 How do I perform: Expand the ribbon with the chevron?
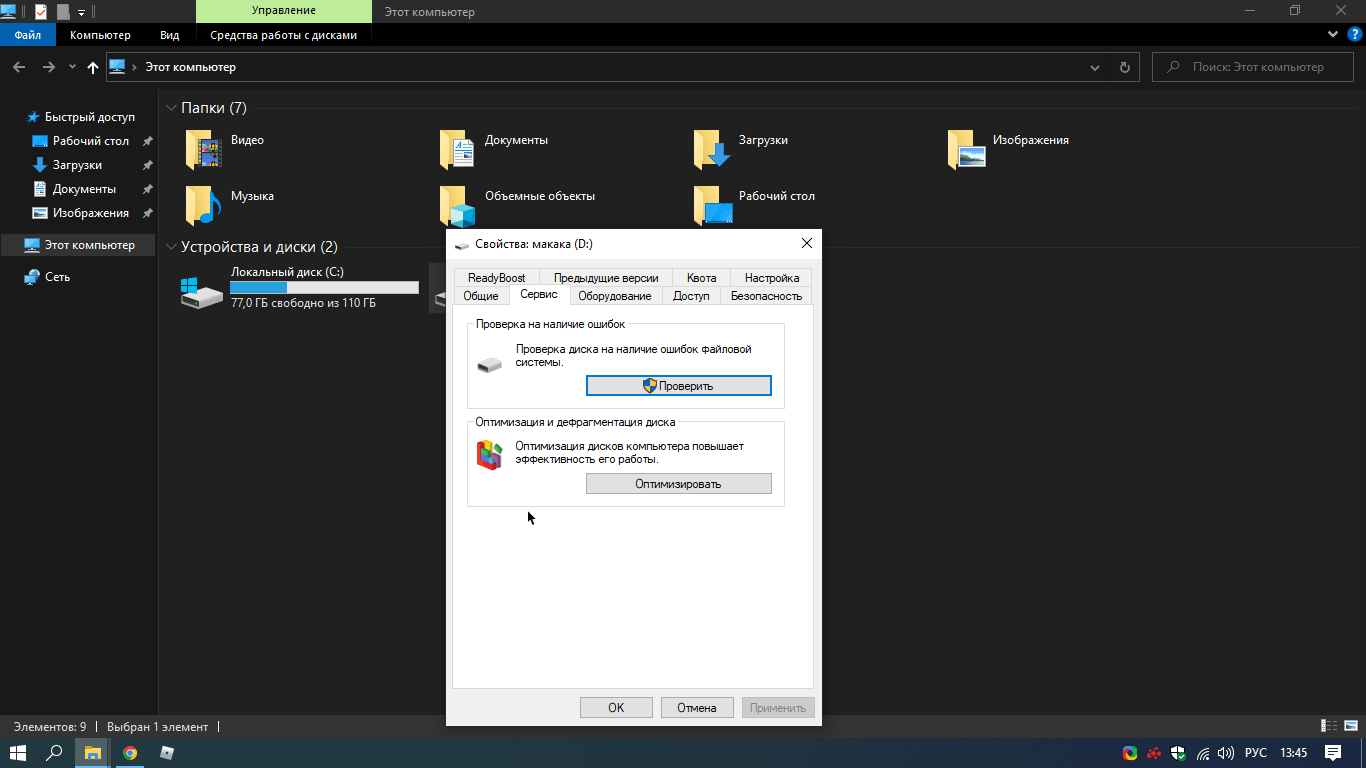[1333, 34]
